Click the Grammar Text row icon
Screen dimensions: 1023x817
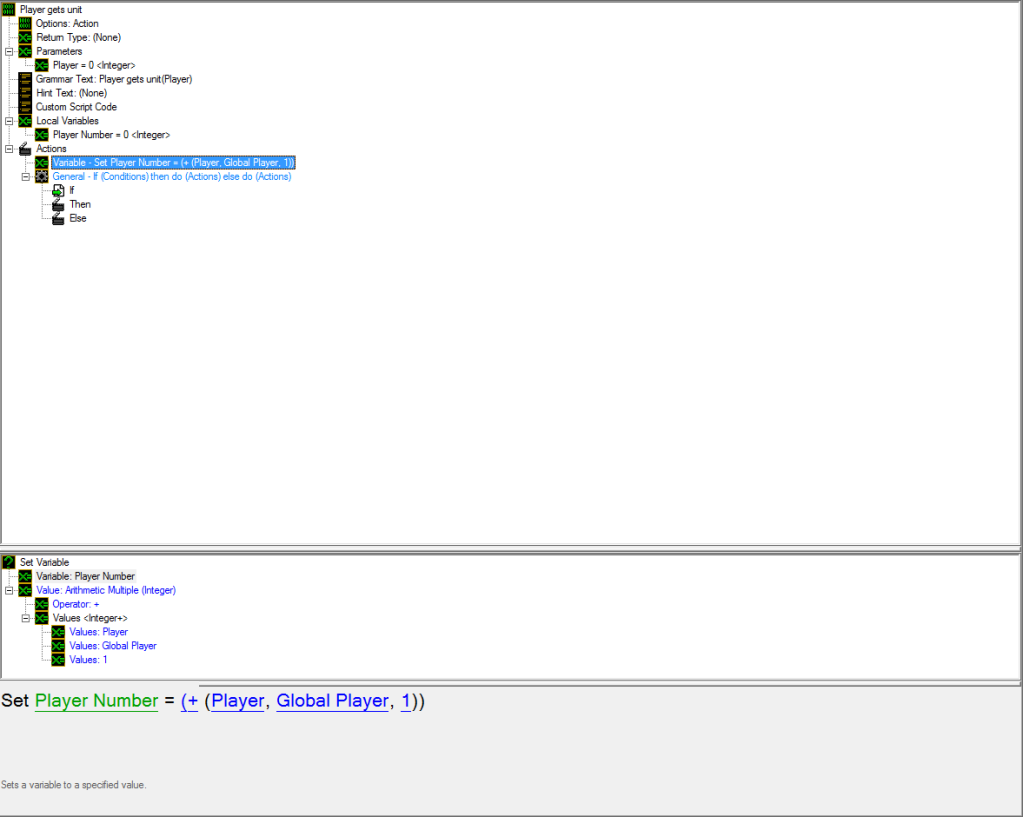[x=25, y=79]
